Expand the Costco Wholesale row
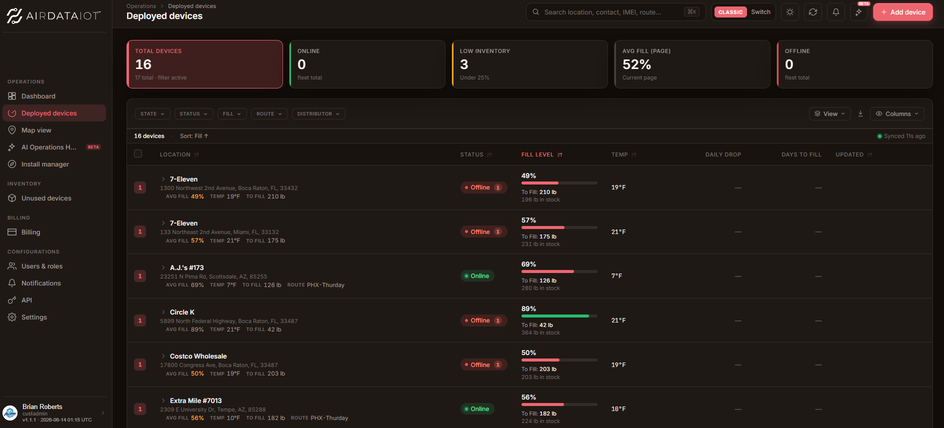Viewport: 944px width, 428px height. [x=163, y=356]
